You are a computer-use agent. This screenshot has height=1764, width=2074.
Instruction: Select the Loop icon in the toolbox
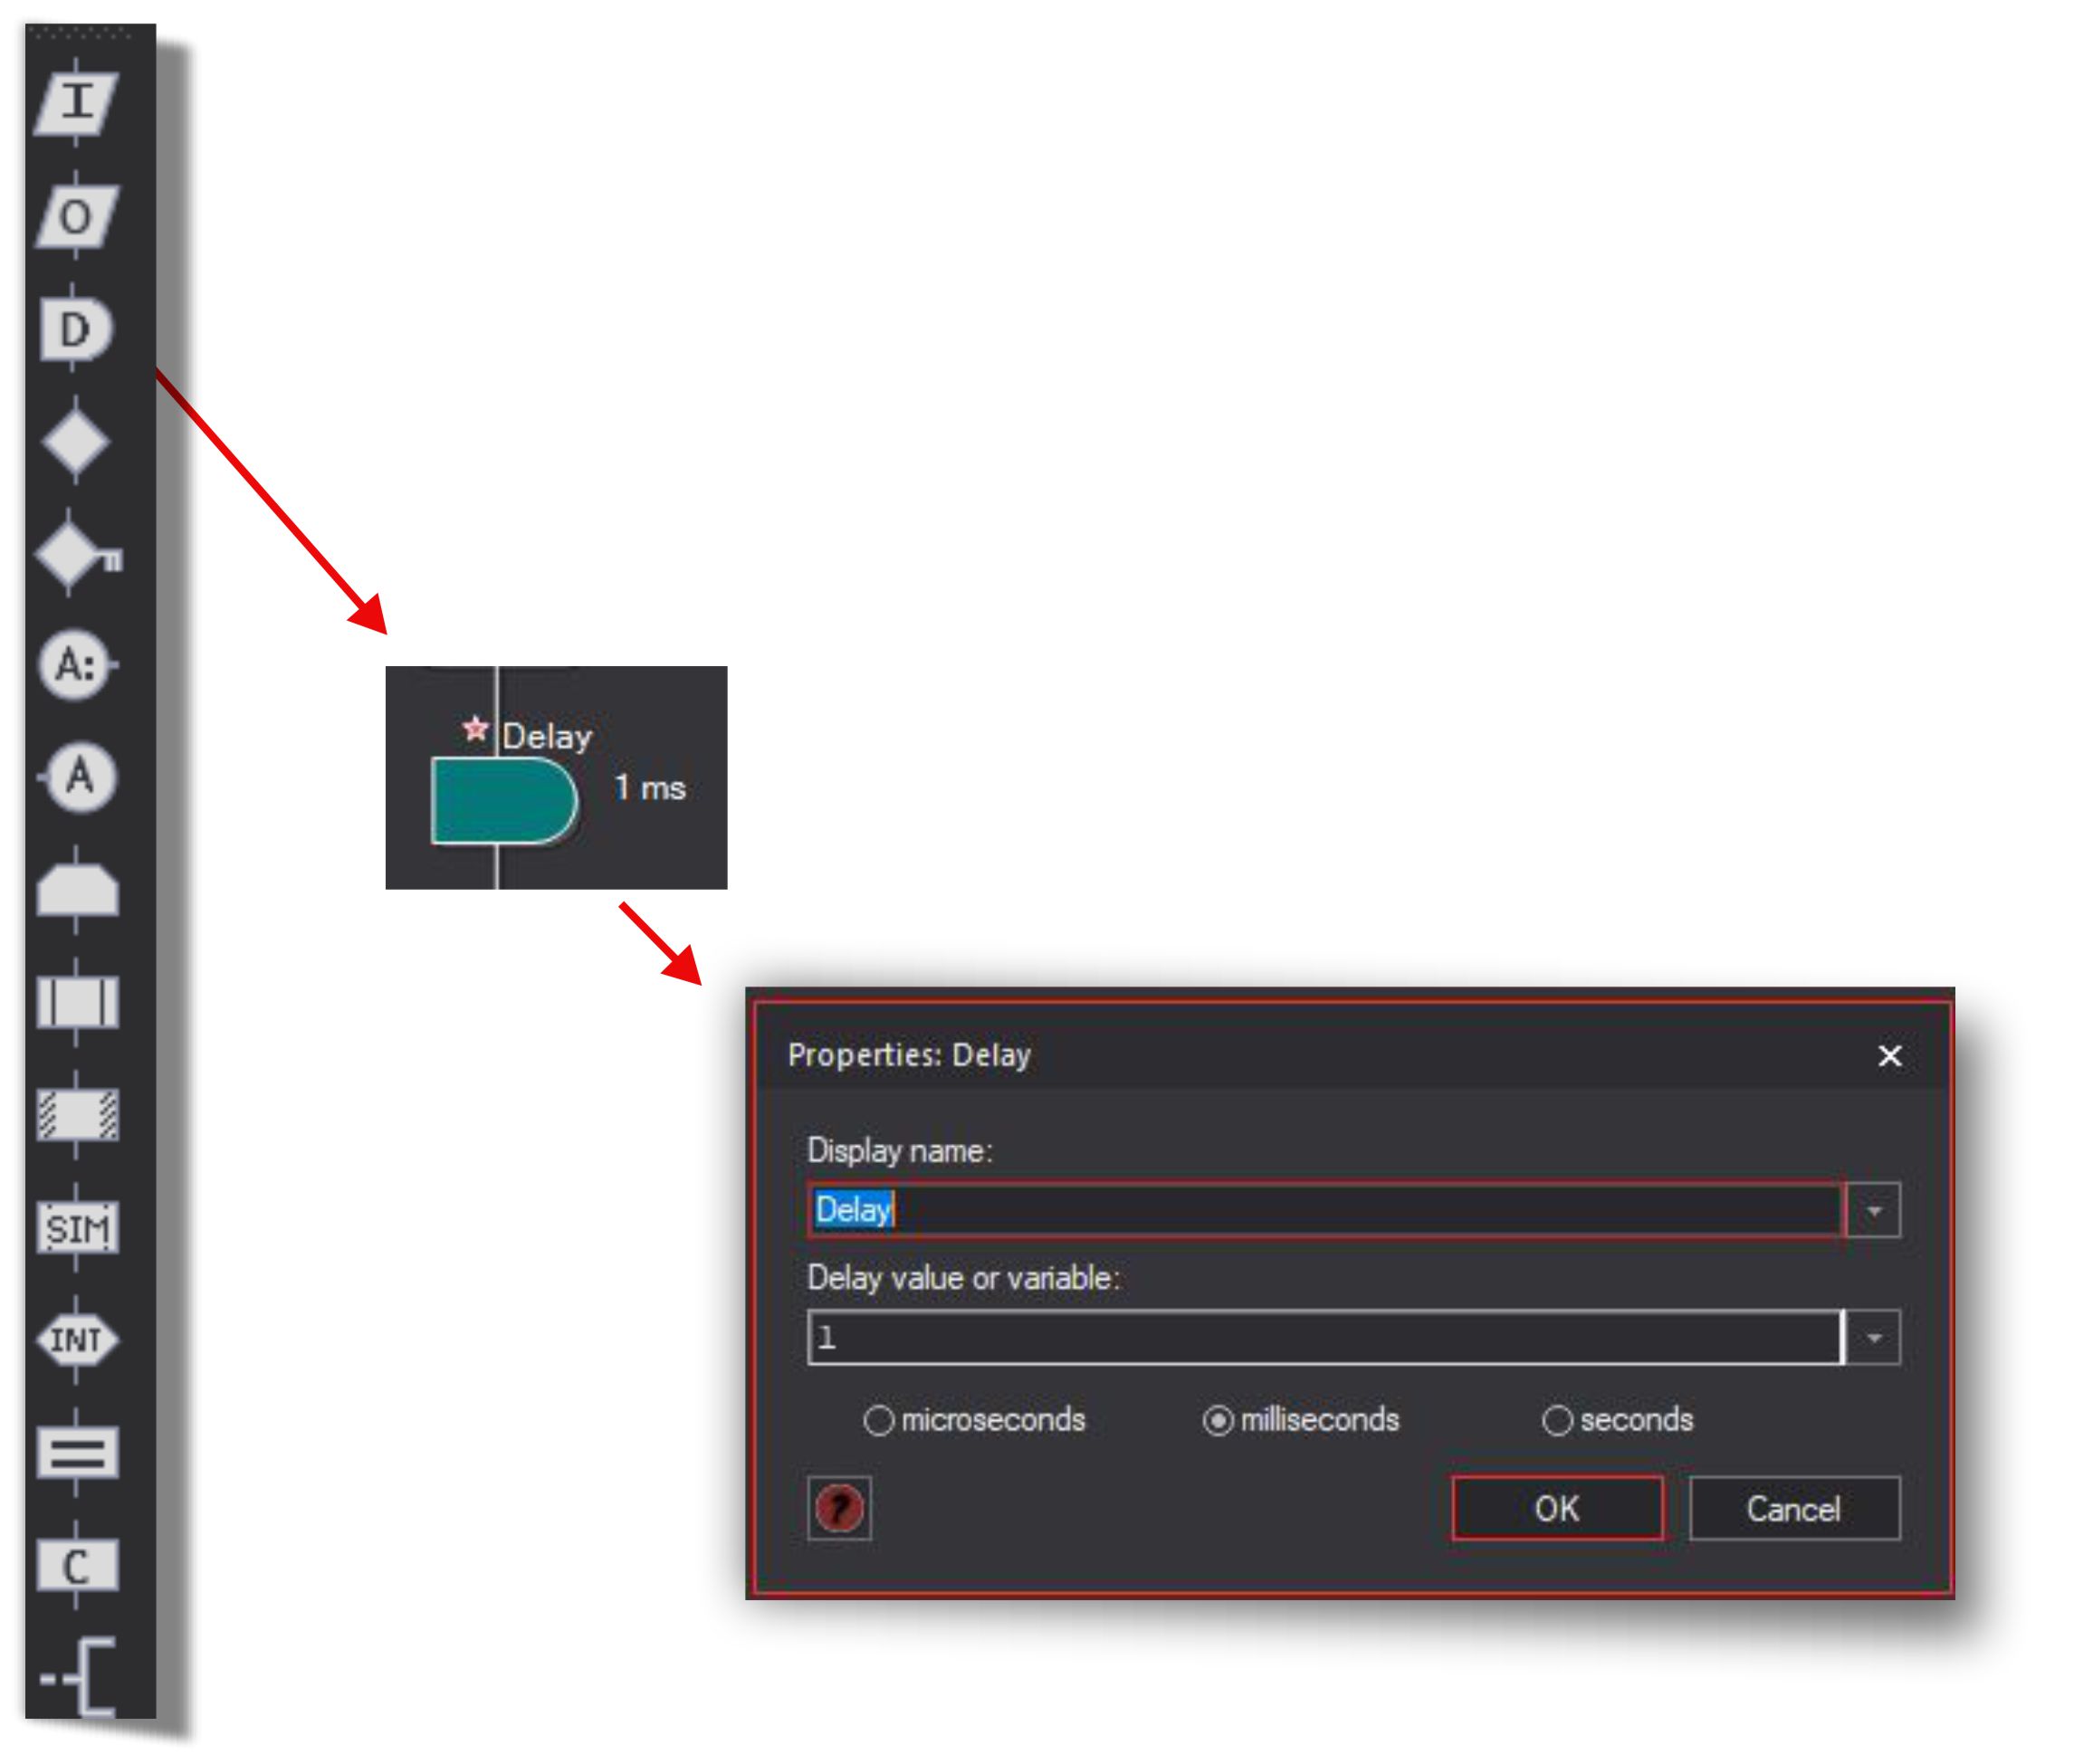coord(77,888)
